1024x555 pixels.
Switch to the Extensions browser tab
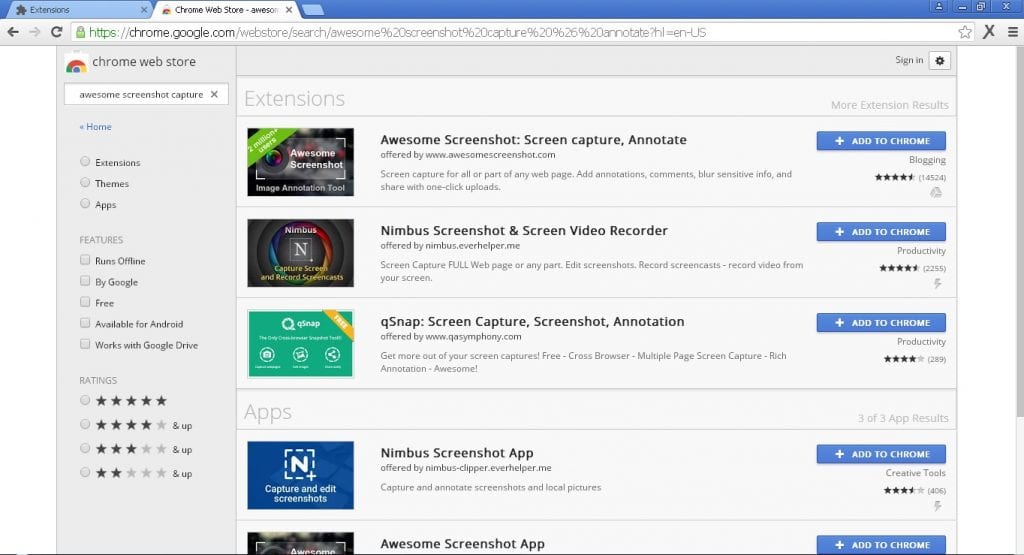click(75, 9)
